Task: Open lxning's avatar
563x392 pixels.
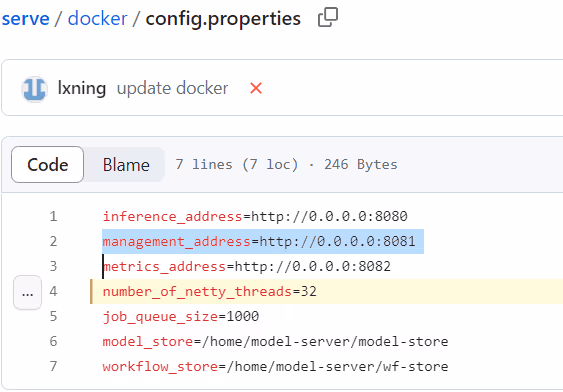Action: [x=34, y=89]
